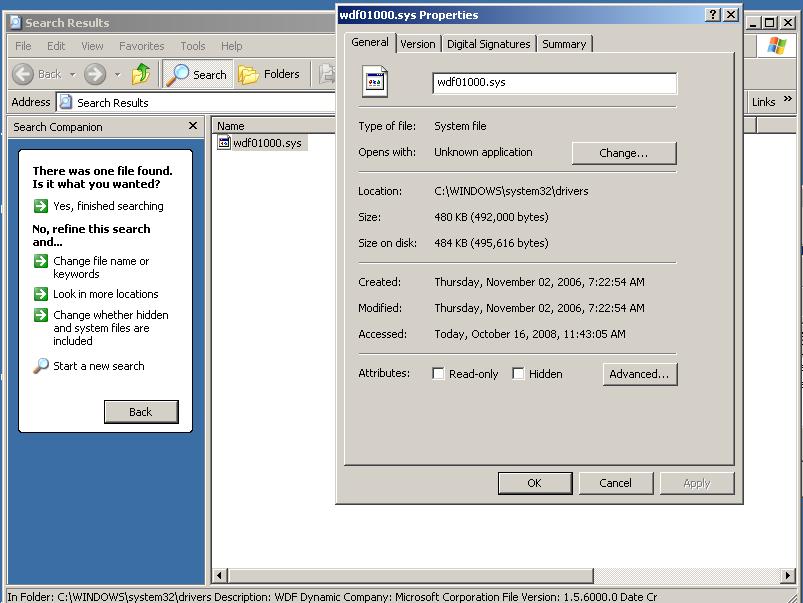Start a new search link
803x603 pixels.
coord(99,366)
